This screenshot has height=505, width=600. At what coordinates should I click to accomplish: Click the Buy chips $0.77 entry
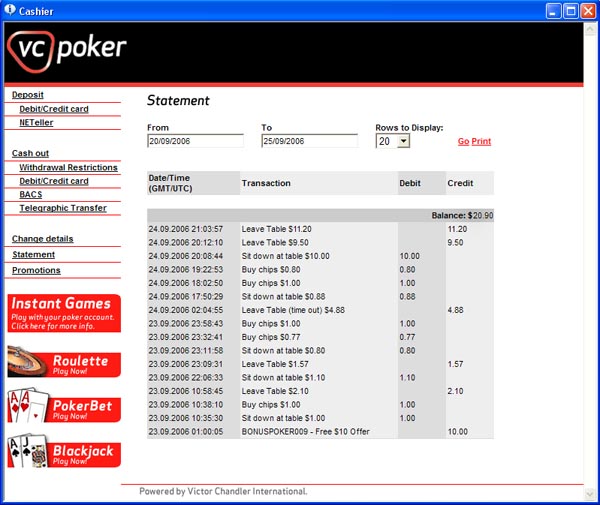[271, 337]
